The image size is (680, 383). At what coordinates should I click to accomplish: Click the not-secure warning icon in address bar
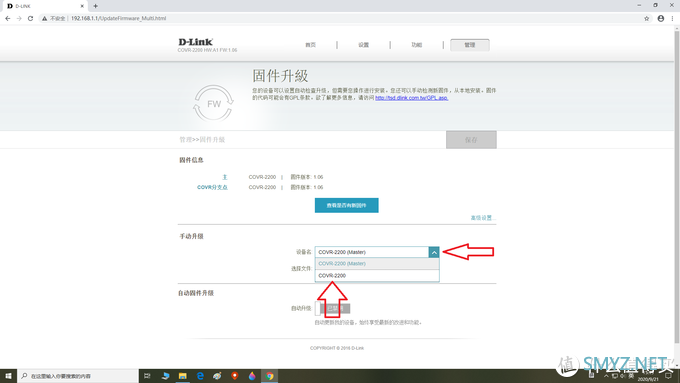pyautogui.click(x=44, y=18)
